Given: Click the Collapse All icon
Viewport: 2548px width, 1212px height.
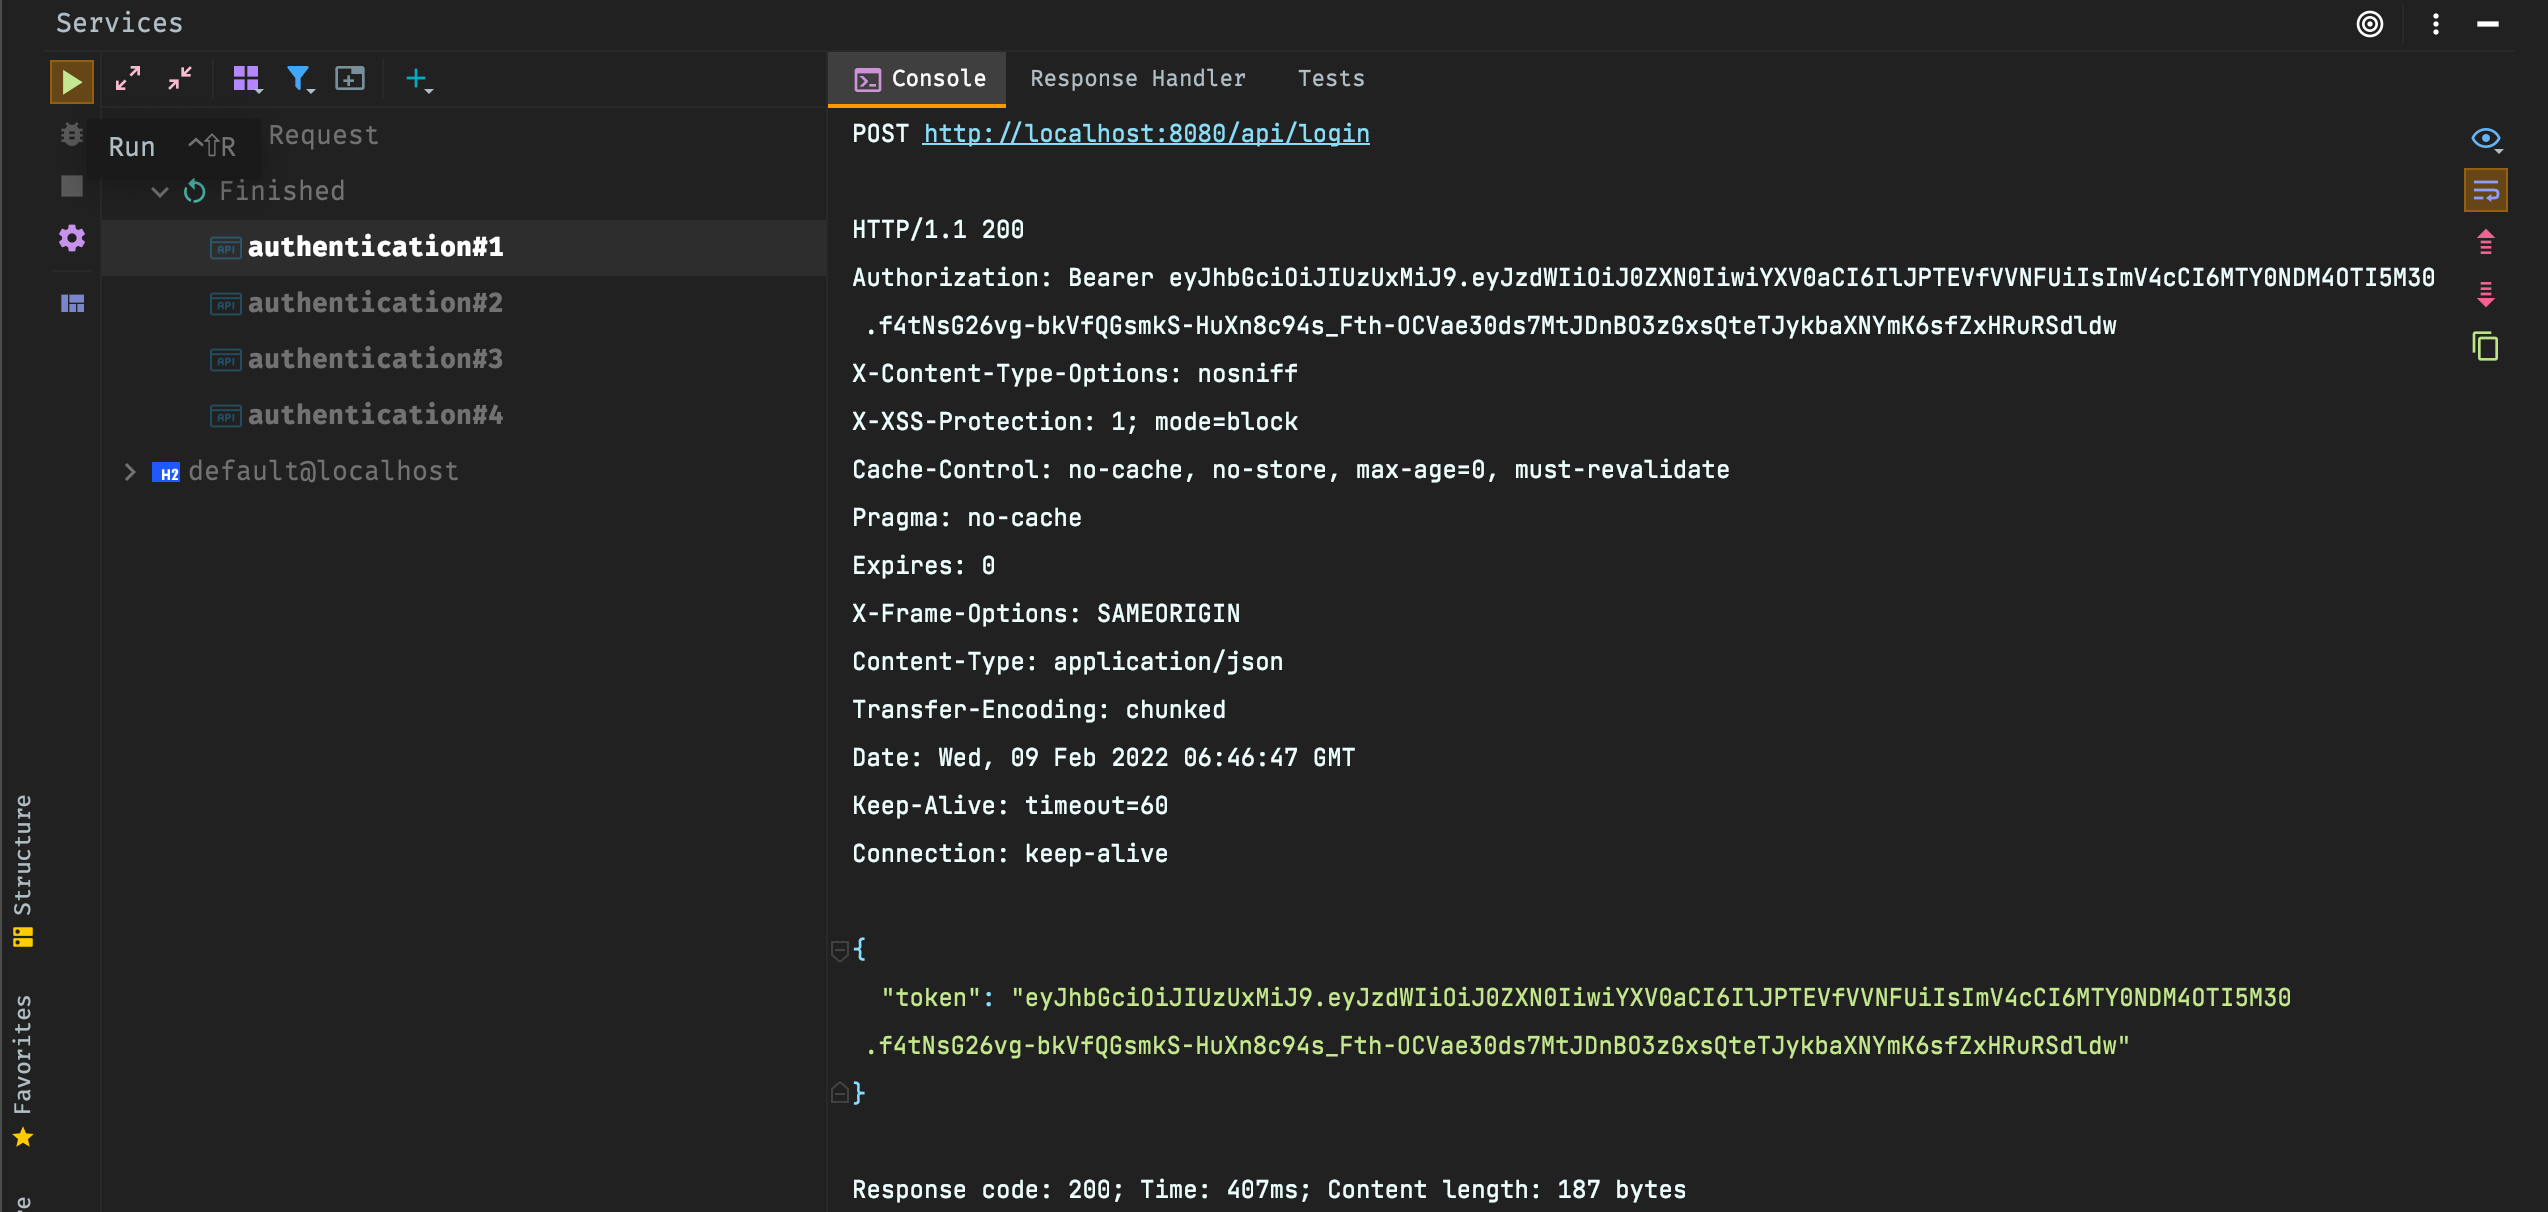Looking at the screenshot, I should 180,78.
